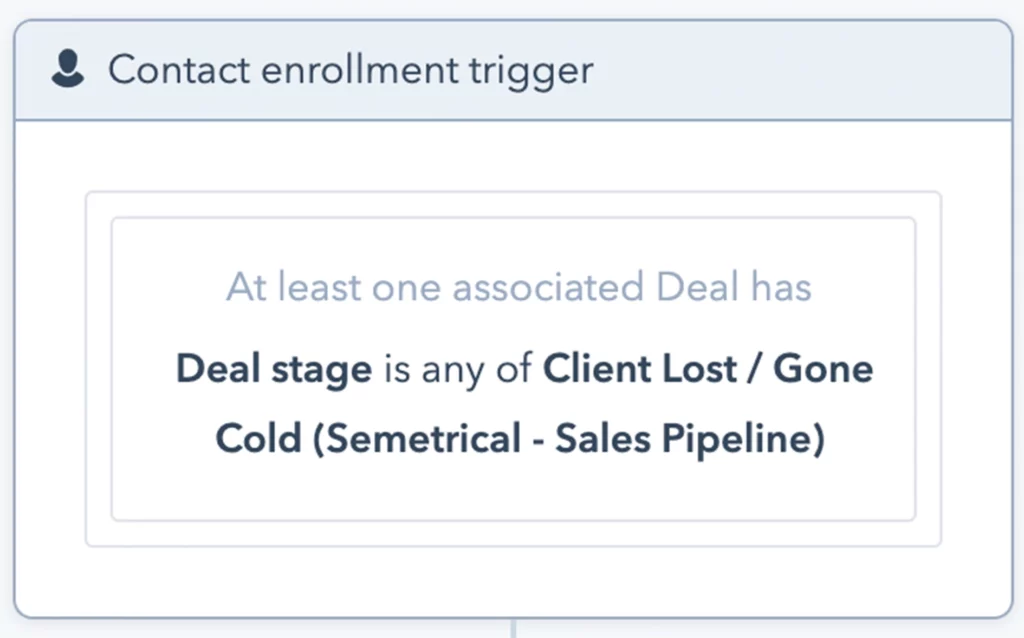
Task: Select the trigger card's blue header bar
Action: point(513,71)
